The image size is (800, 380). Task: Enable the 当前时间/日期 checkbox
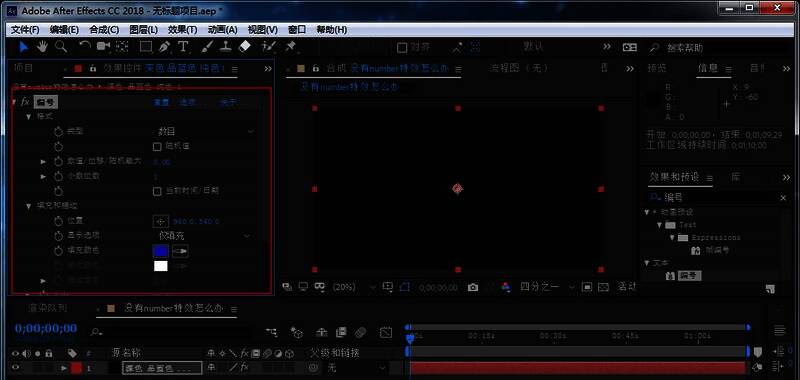[x=157, y=191]
